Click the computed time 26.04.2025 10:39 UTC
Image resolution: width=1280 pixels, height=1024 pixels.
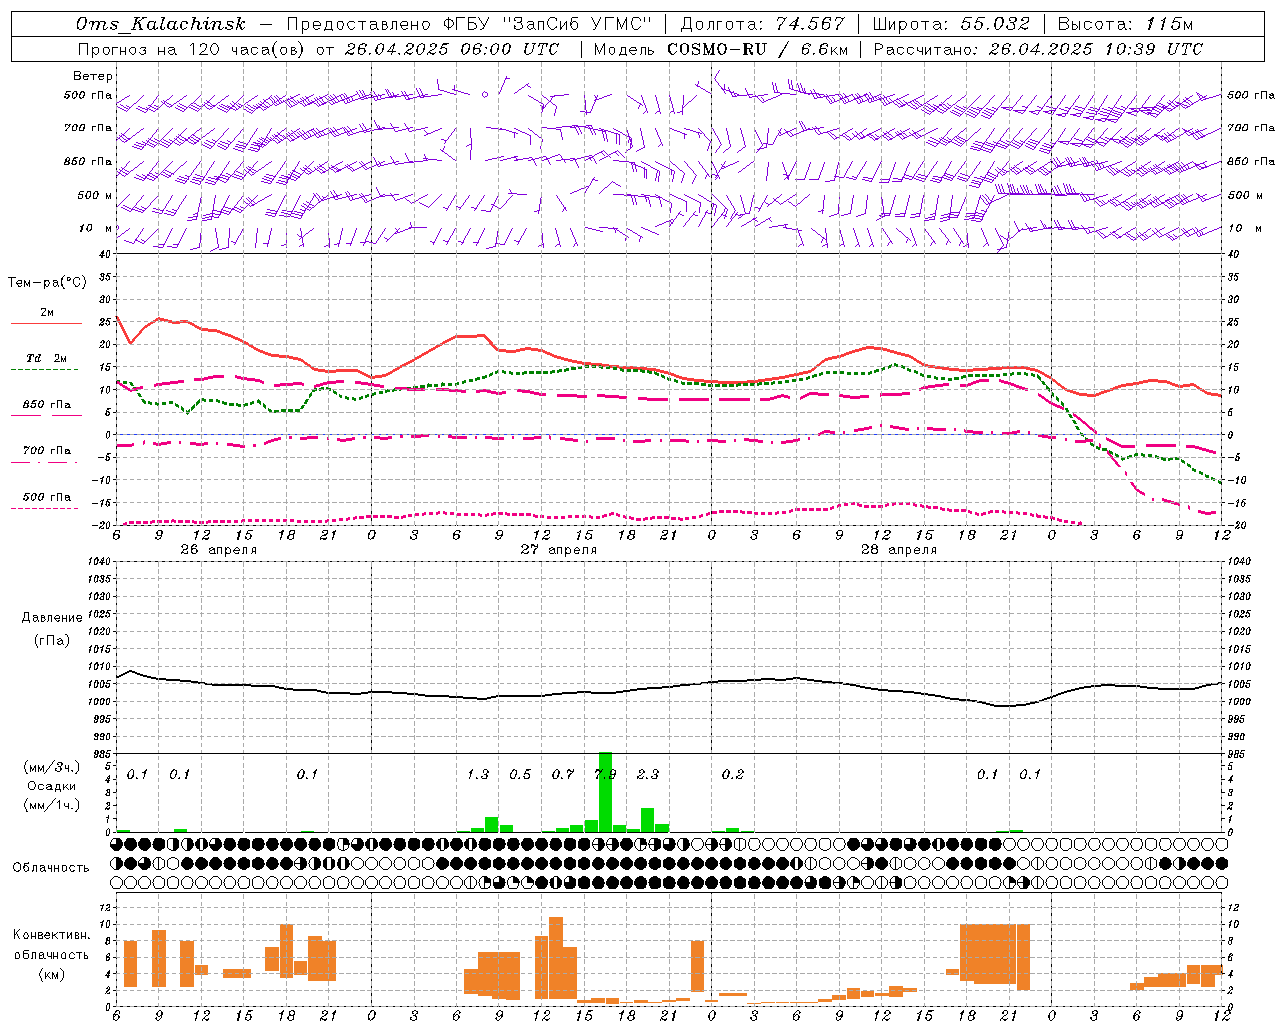[x=1095, y=49]
